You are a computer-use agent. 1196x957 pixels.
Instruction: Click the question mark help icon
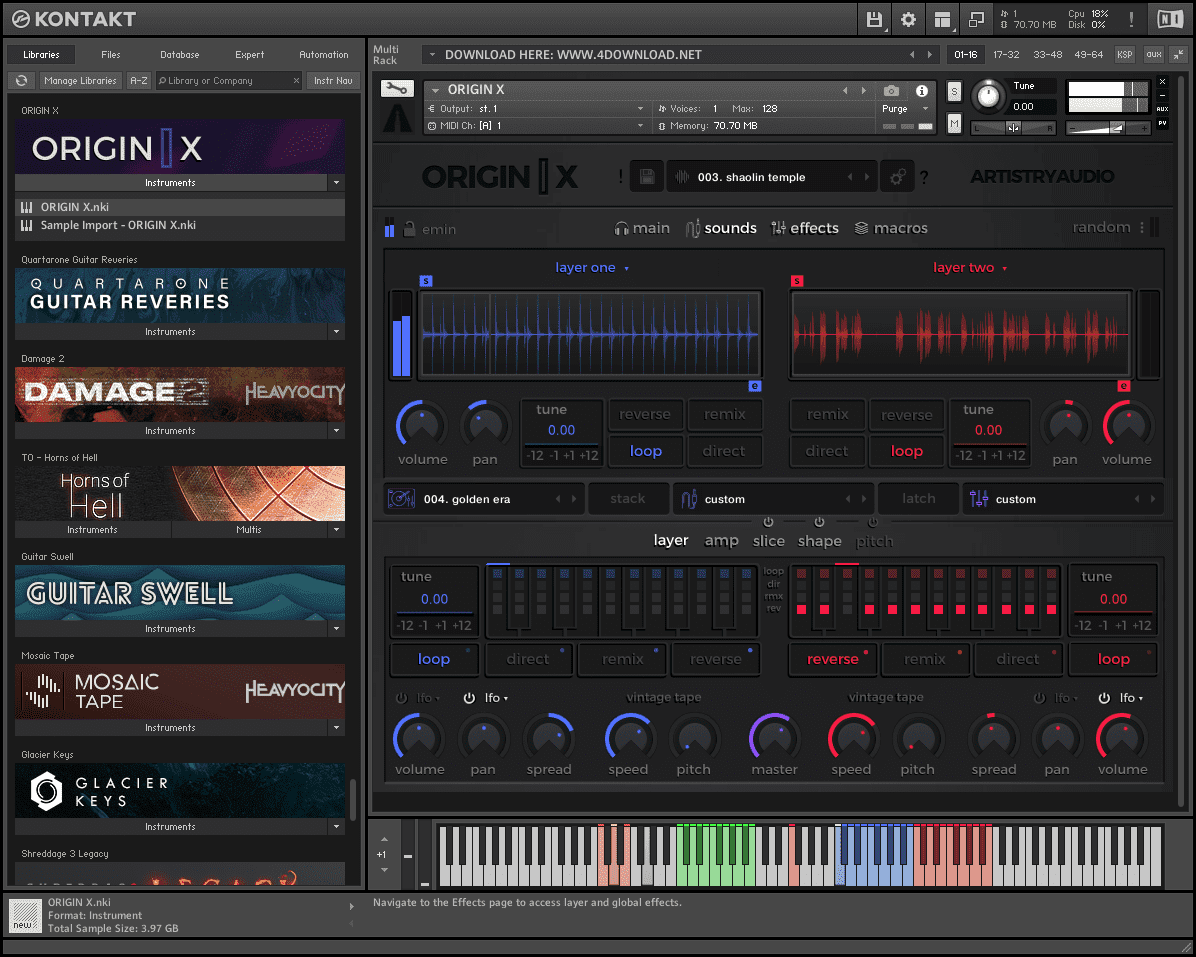coord(924,178)
